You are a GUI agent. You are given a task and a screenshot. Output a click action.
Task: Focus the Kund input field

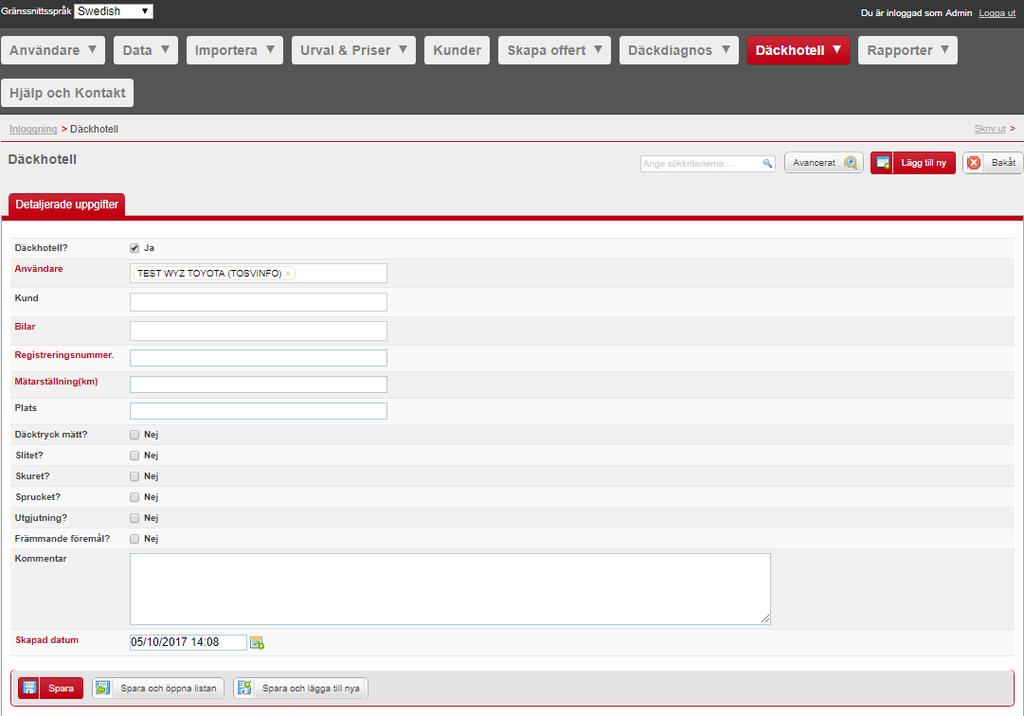point(258,302)
